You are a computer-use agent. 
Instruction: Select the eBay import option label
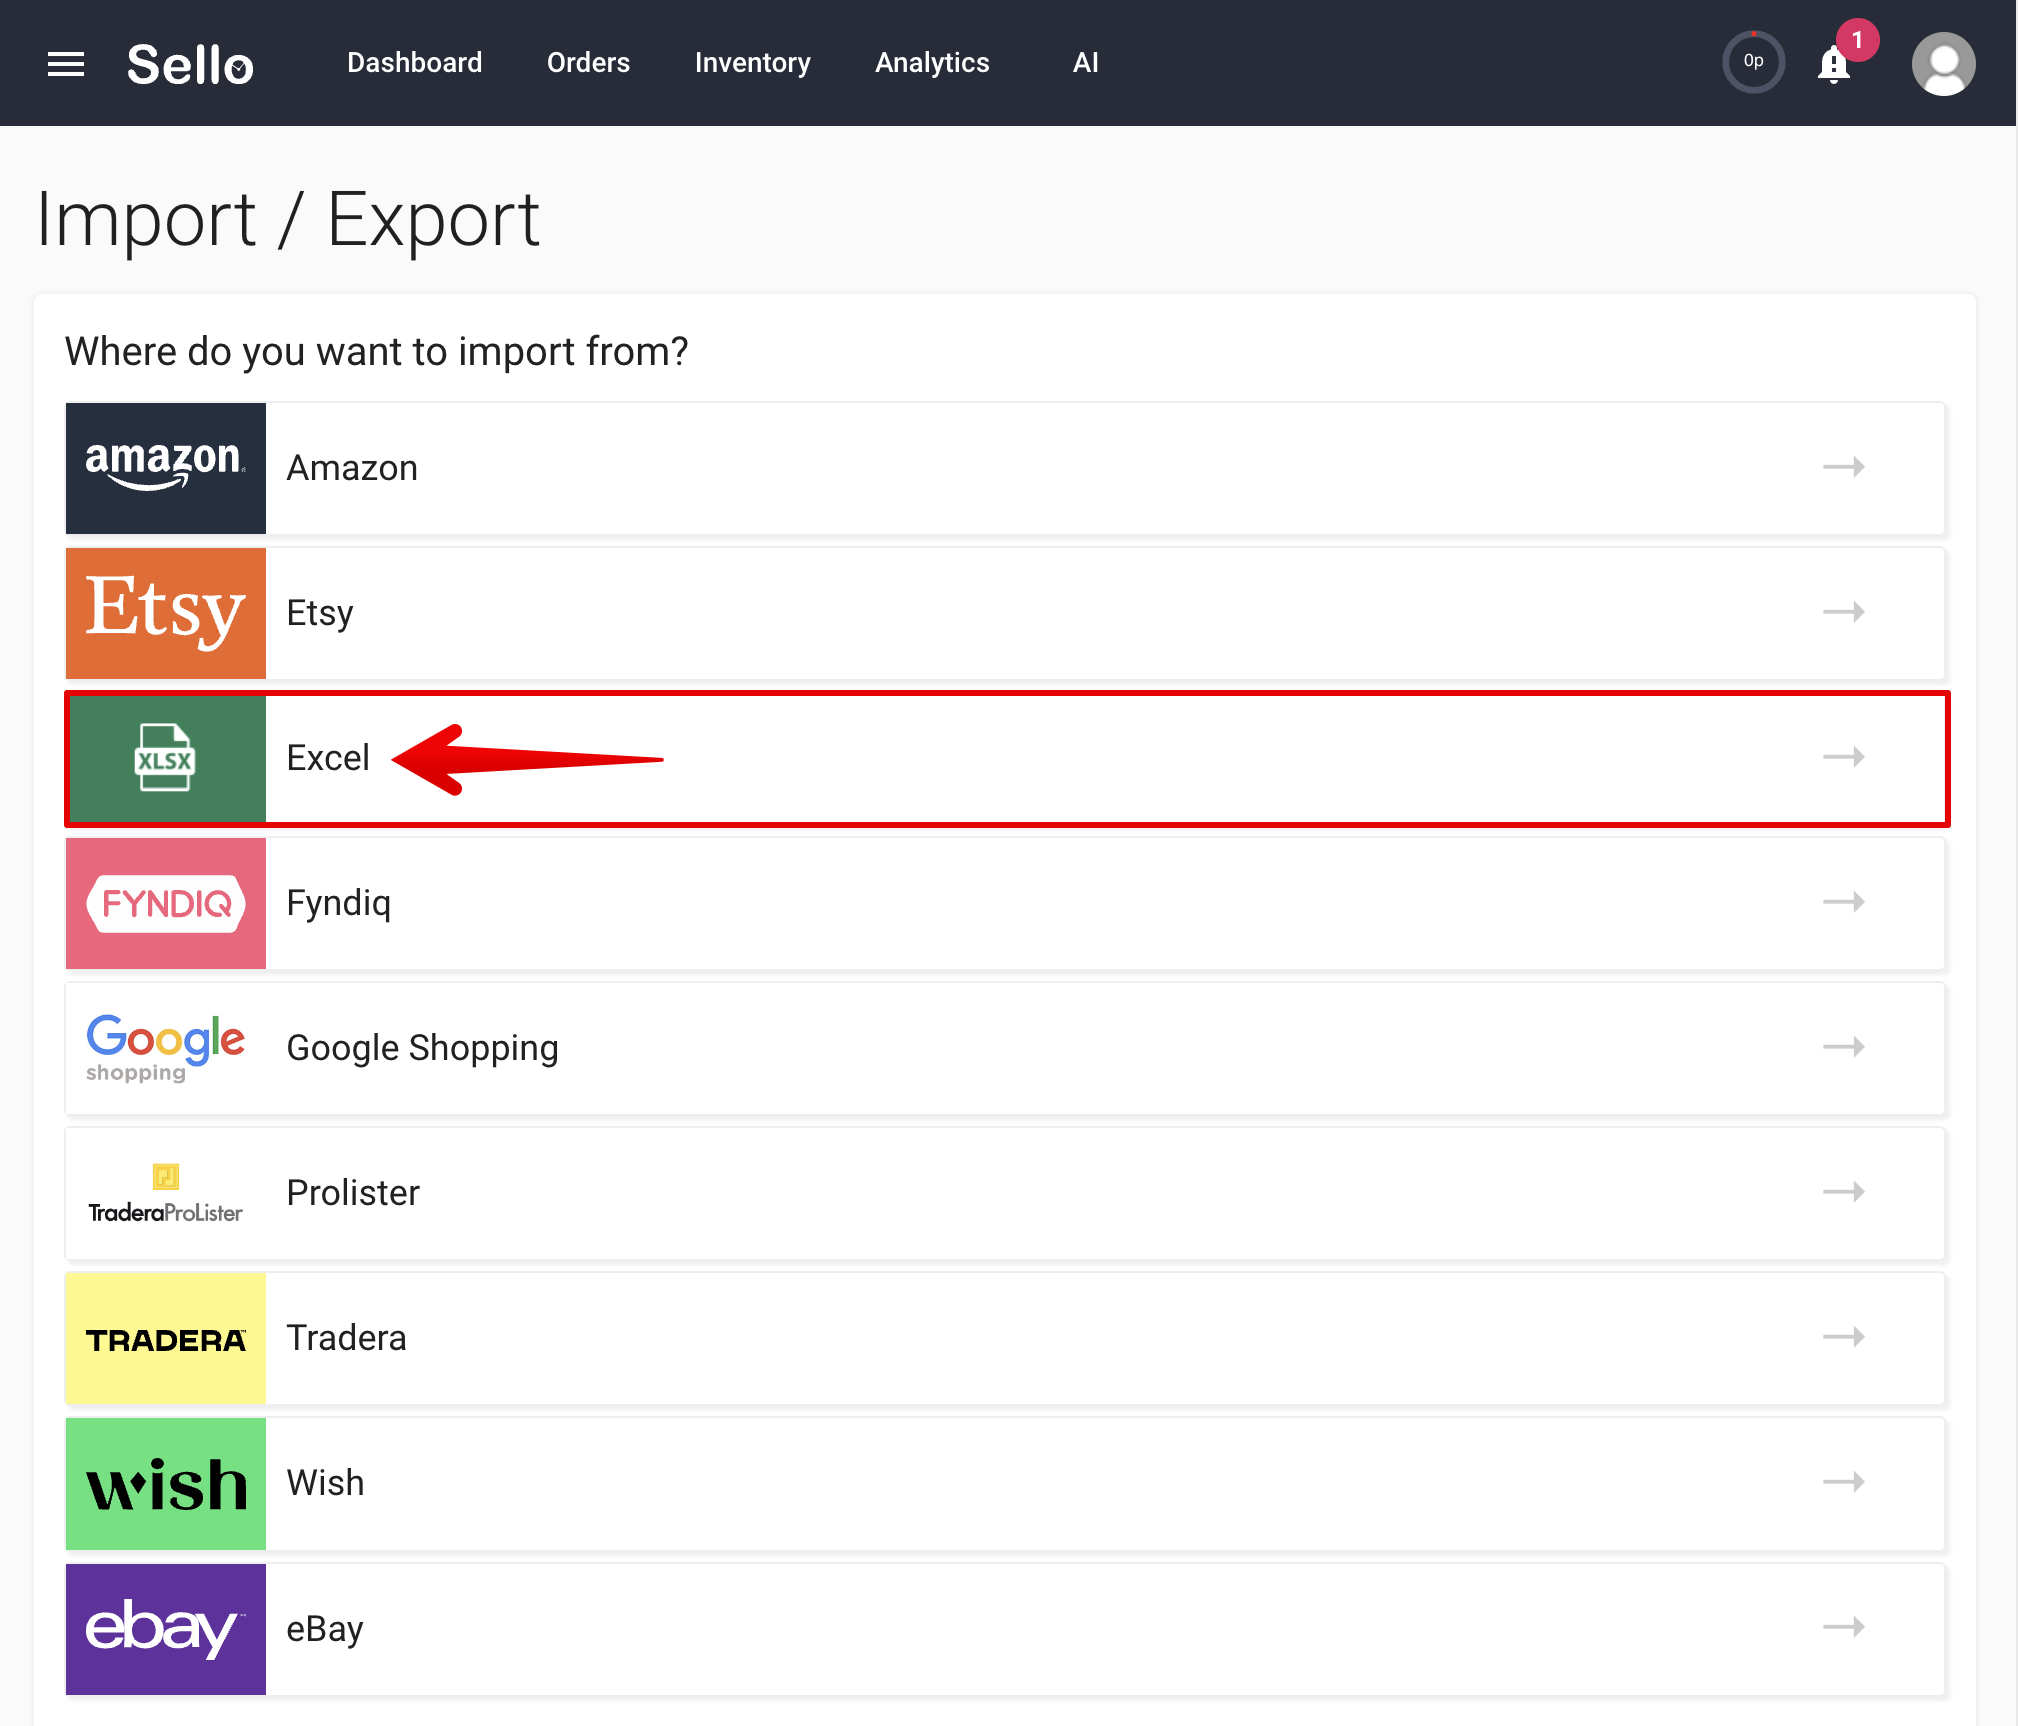(325, 1629)
